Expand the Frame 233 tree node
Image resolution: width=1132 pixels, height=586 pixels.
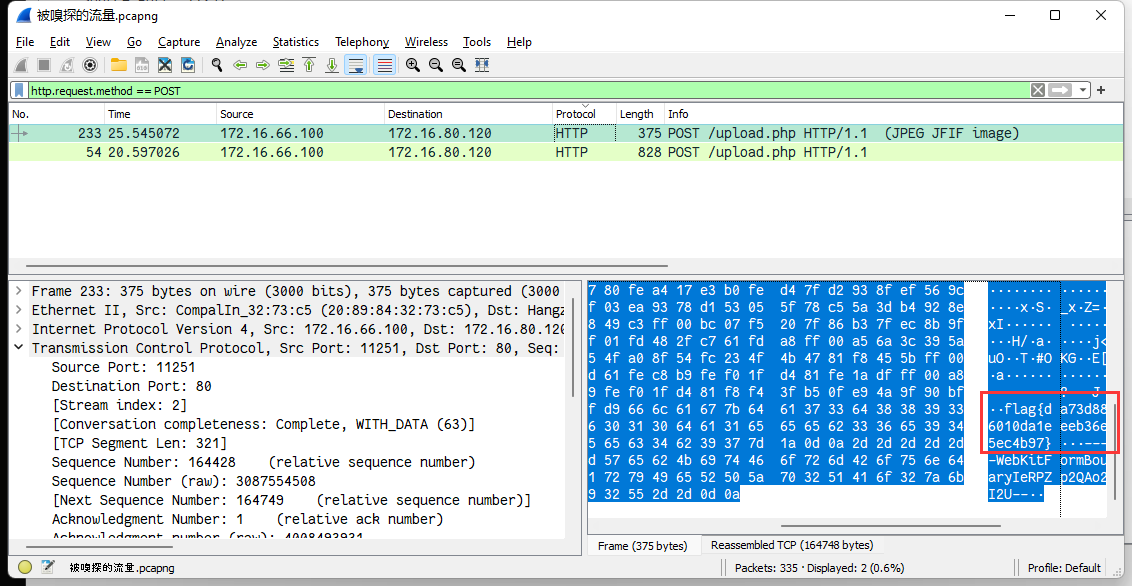point(18,292)
